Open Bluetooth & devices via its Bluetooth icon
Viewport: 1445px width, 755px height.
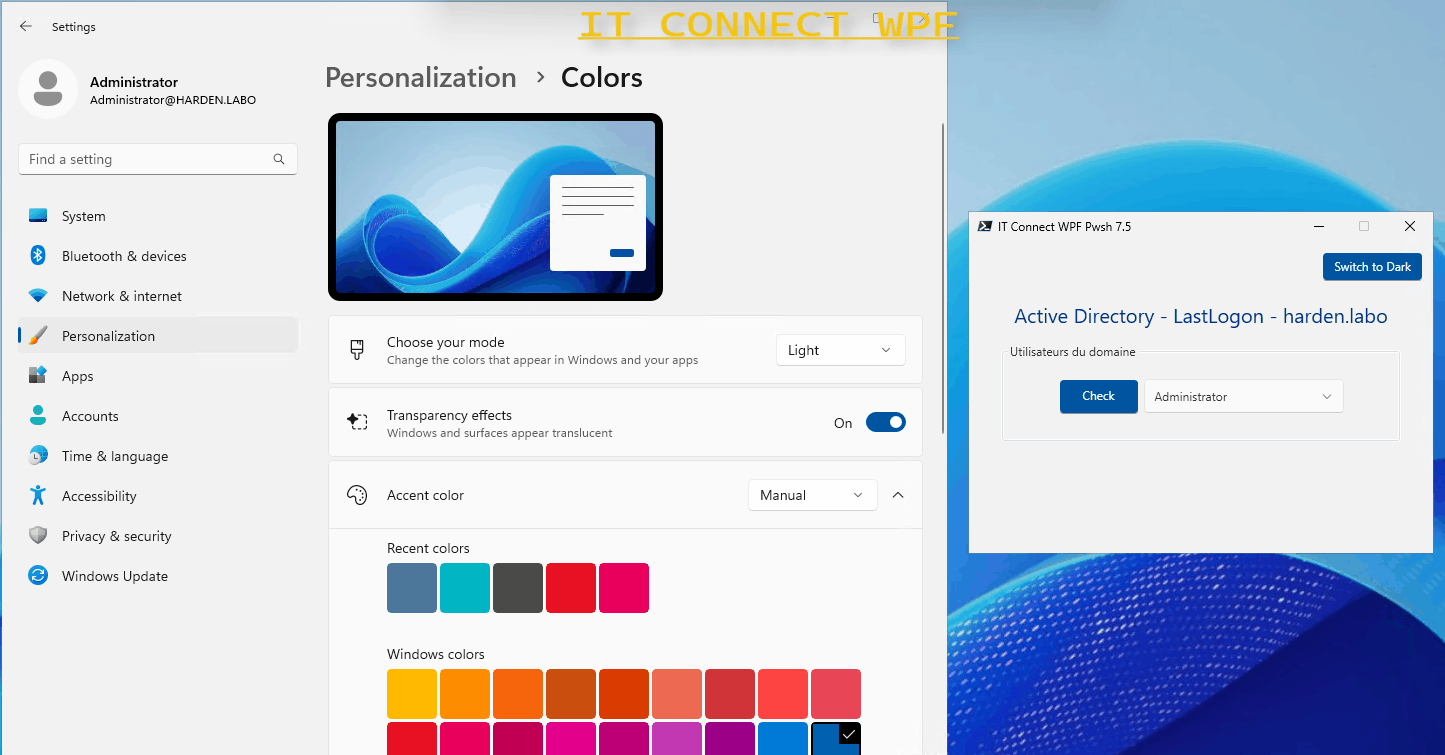[x=38, y=256]
